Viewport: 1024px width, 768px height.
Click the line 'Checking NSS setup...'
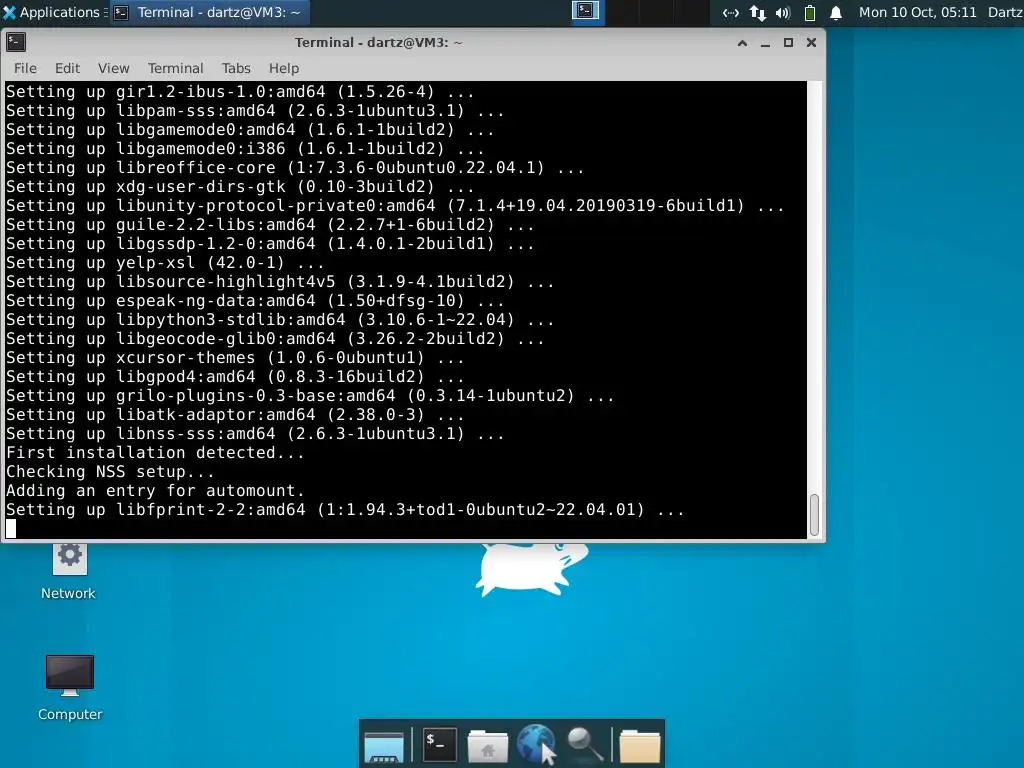click(x=110, y=472)
